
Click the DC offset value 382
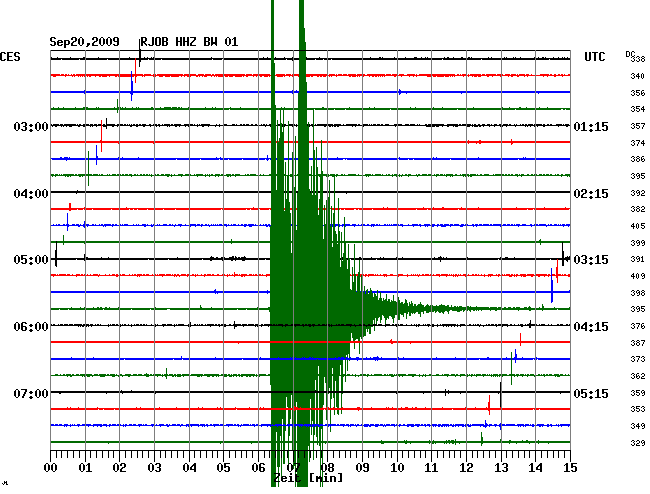638,209
